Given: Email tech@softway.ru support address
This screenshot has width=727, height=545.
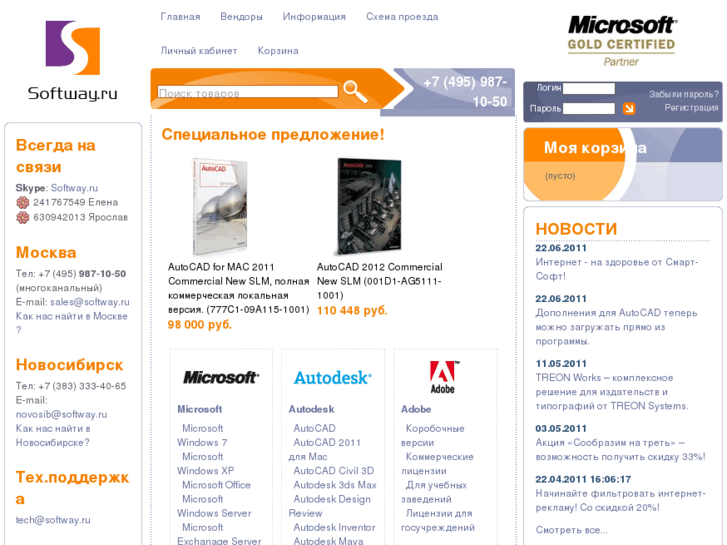Looking at the screenshot, I should (53, 520).
